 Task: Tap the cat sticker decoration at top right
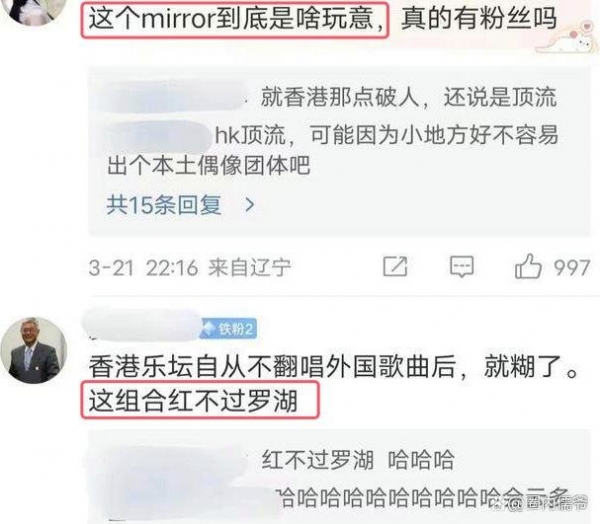(566, 36)
